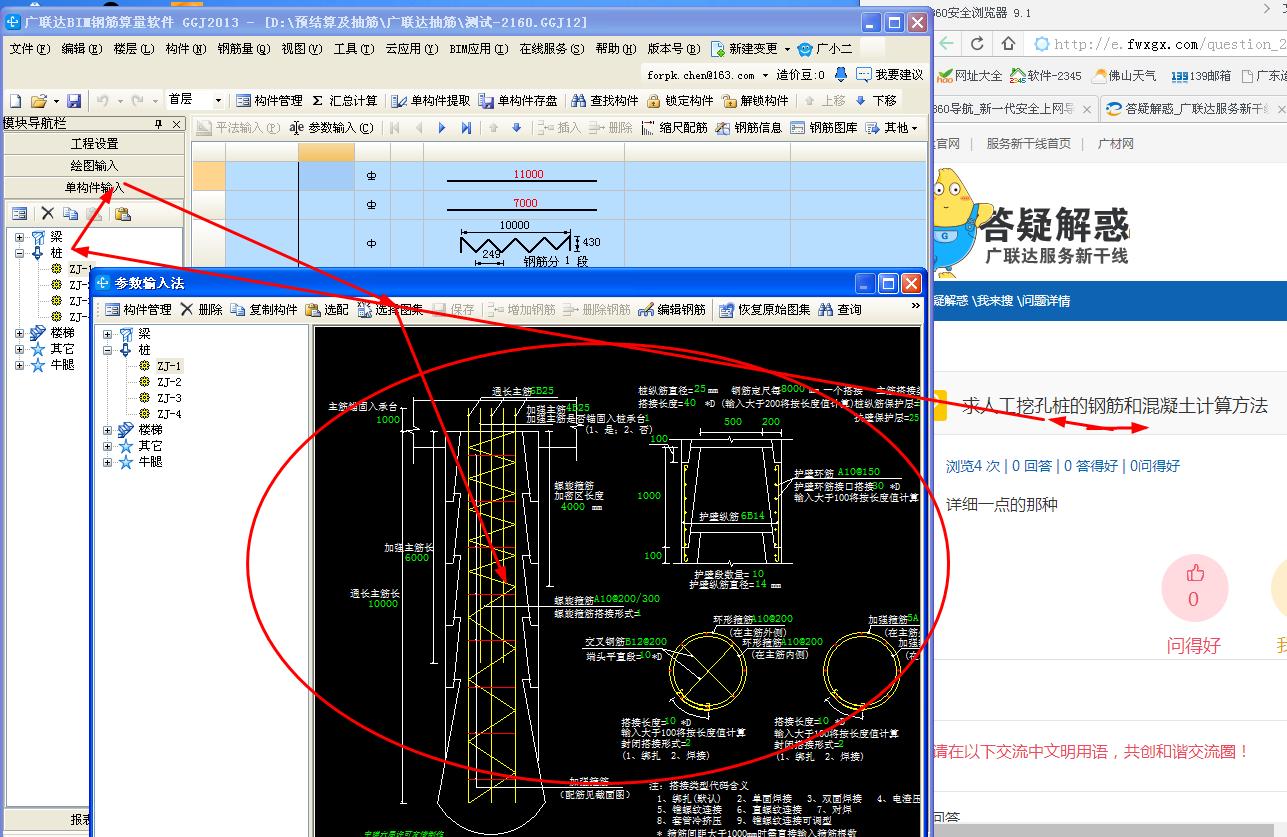Select ZJ-3 in 参数输入法 dialog tree
Screen dimensions: 1287x837
168,398
